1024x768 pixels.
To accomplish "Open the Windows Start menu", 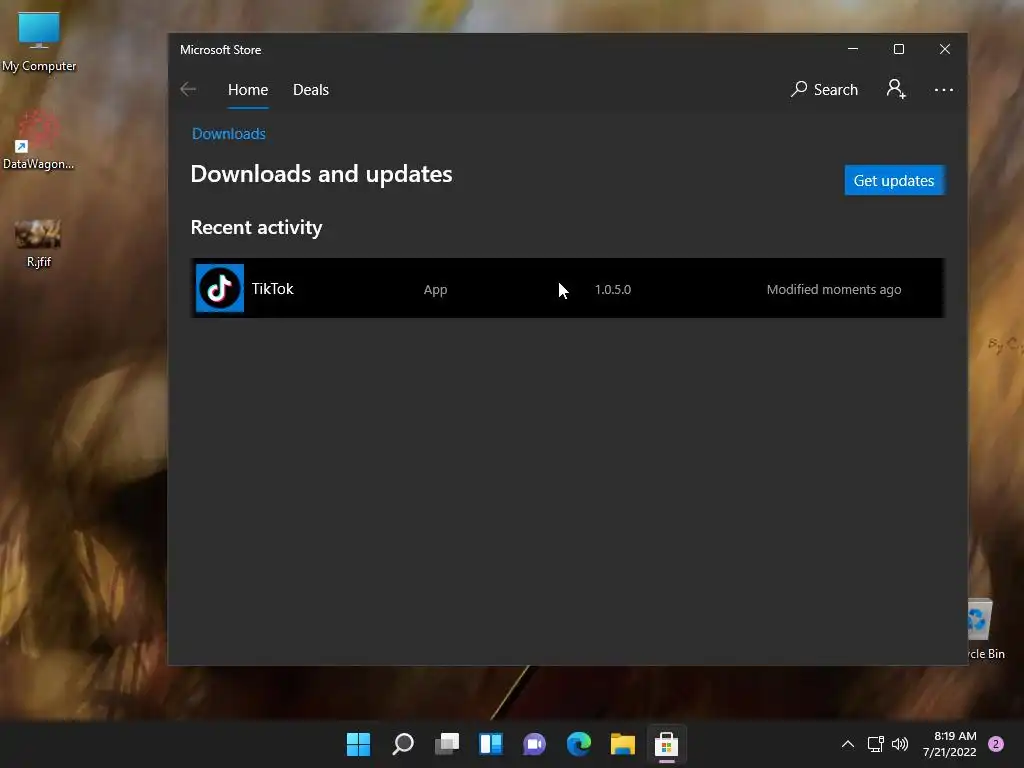I will [358, 744].
